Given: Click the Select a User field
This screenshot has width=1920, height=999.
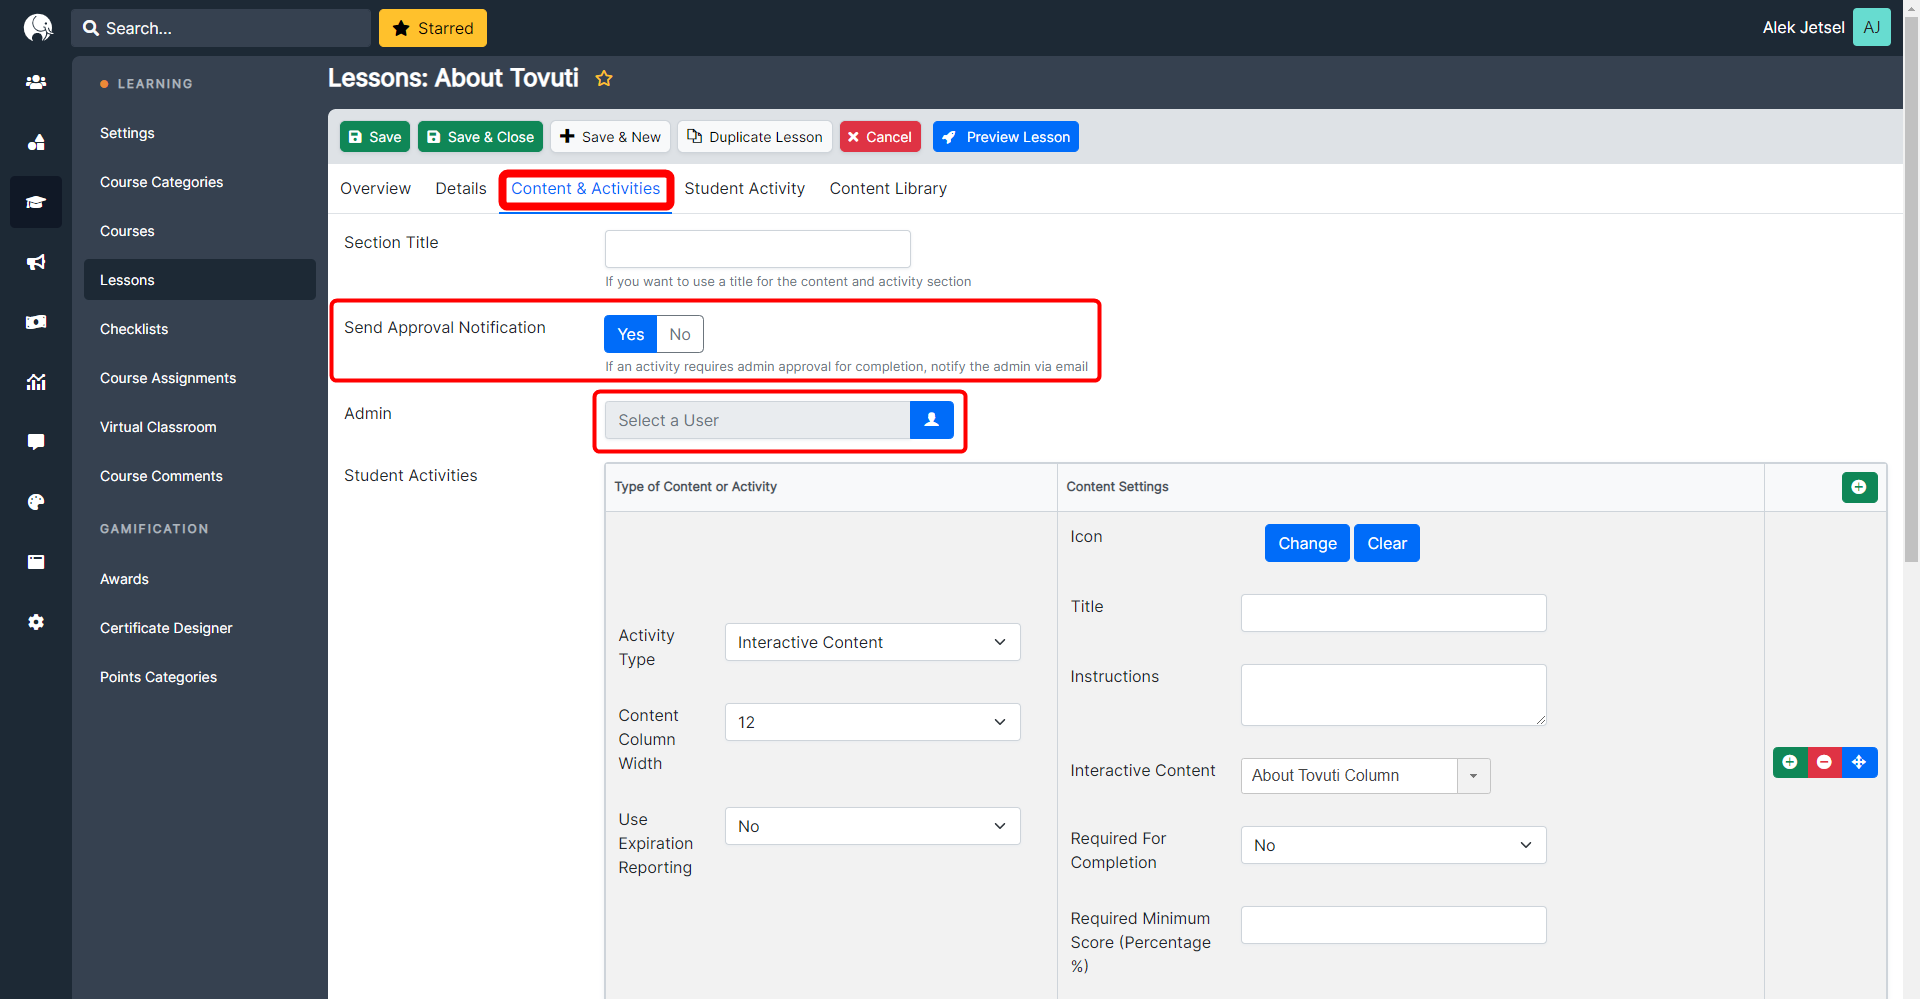Looking at the screenshot, I should coord(757,420).
